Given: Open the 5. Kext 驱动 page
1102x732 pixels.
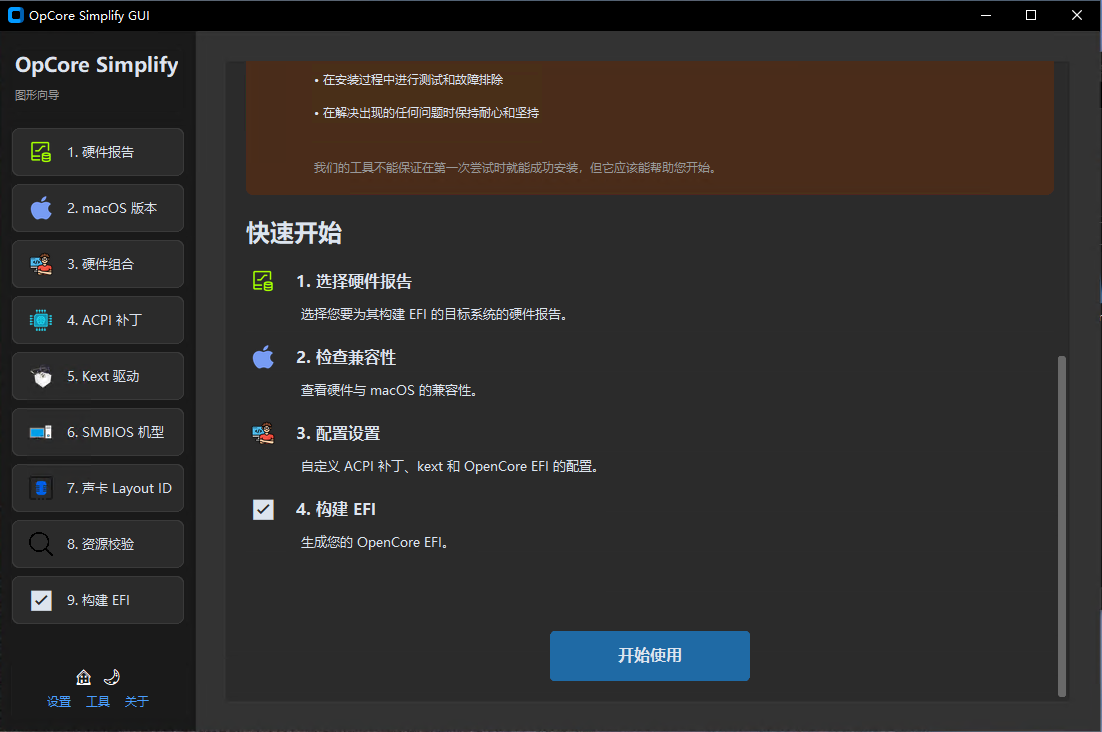Looking at the screenshot, I should (x=98, y=376).
